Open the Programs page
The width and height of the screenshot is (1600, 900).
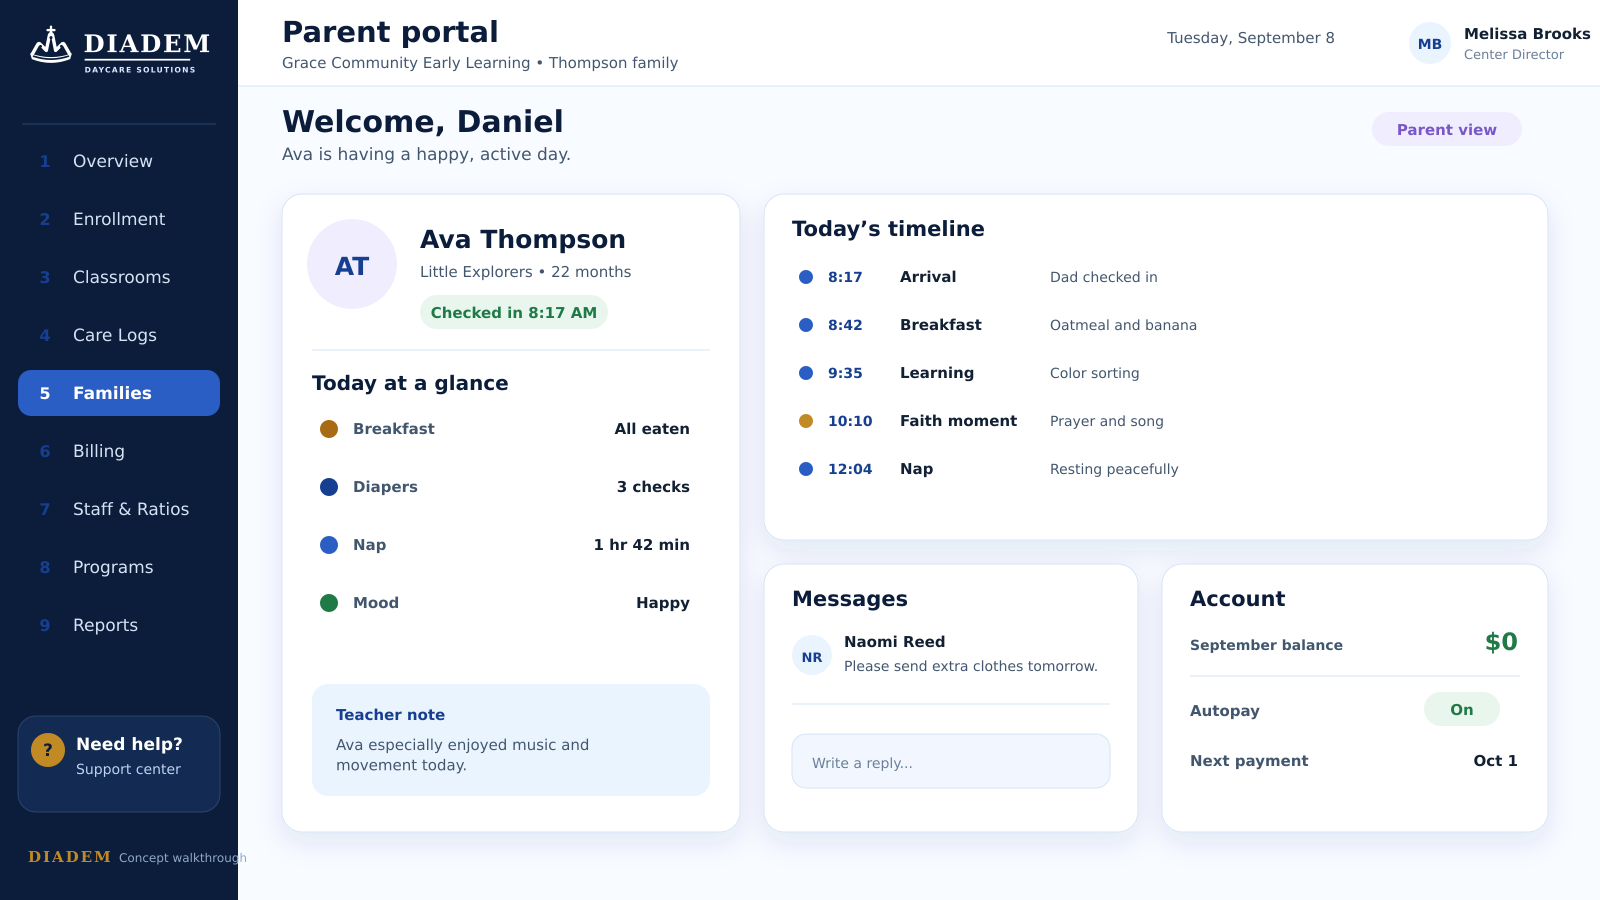pyautogui.click(x=119, y=567)
